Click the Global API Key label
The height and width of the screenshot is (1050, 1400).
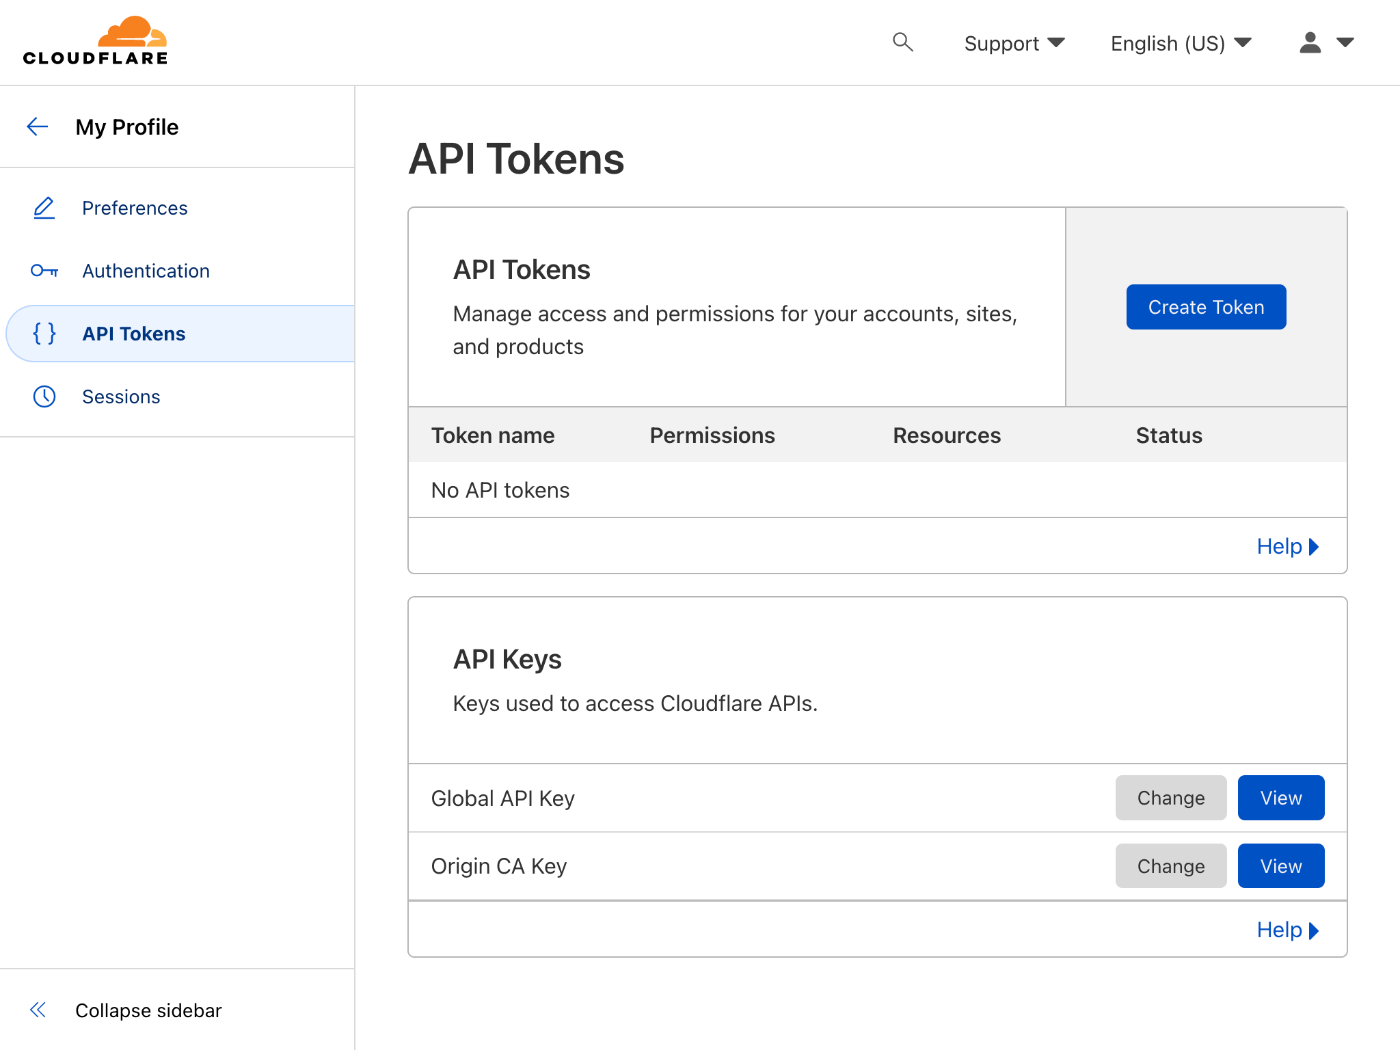[x=503, y=798]
